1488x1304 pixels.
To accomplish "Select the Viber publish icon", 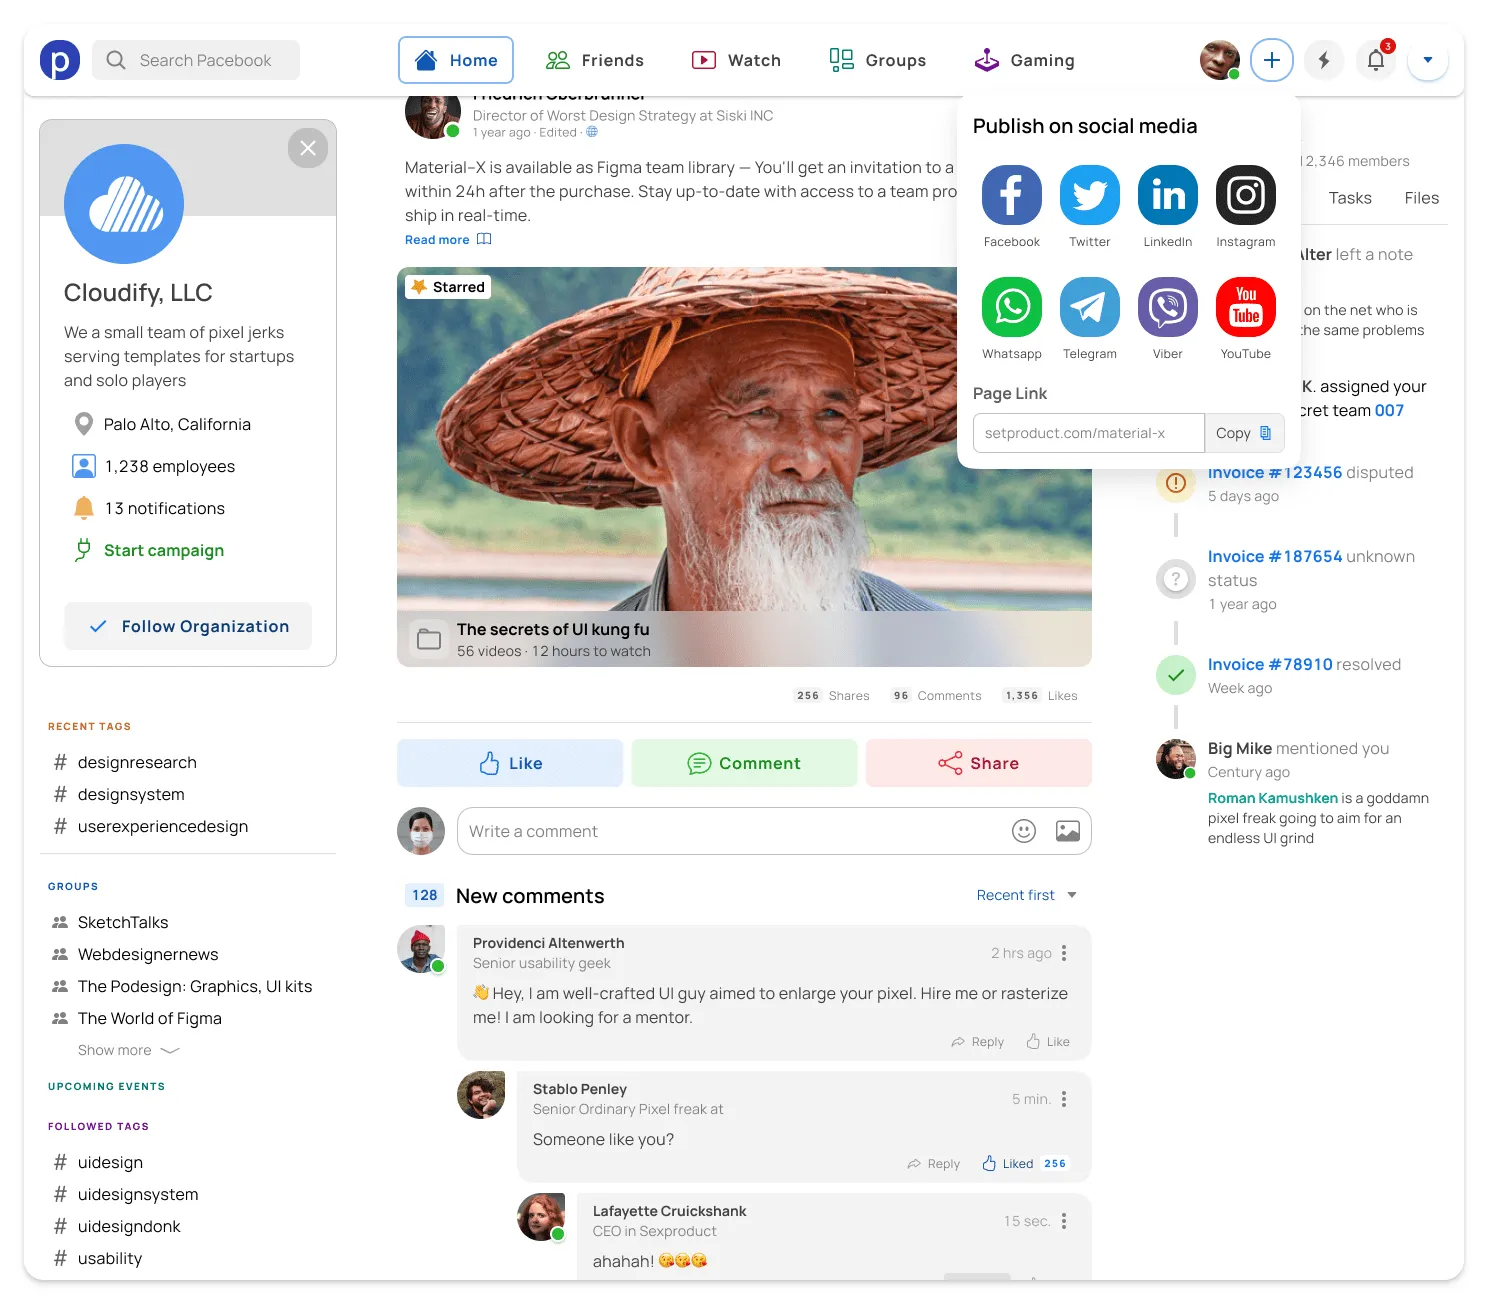I will coord(1167,307).
